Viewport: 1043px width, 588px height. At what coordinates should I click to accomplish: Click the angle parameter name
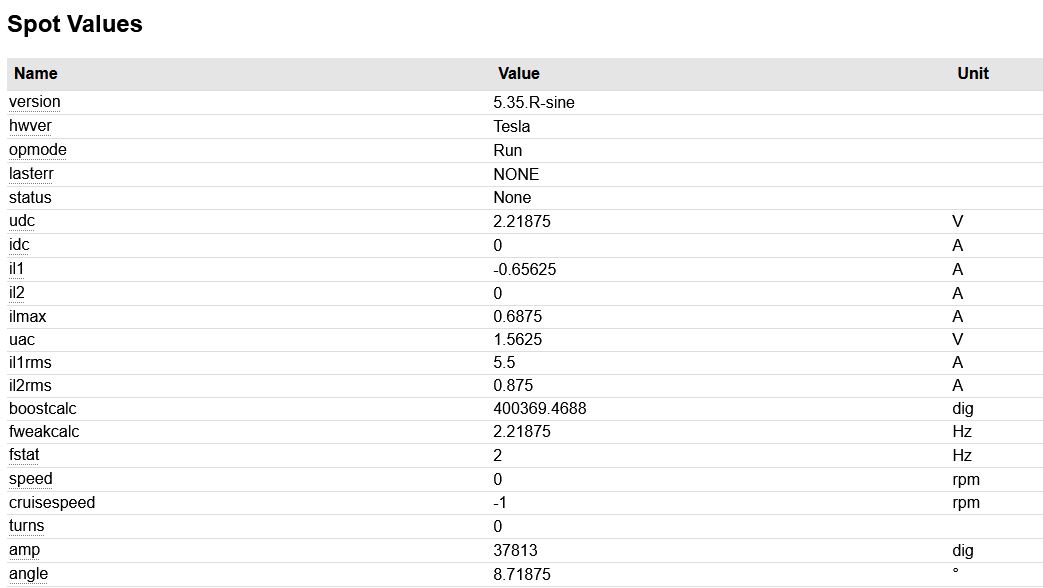28,574
